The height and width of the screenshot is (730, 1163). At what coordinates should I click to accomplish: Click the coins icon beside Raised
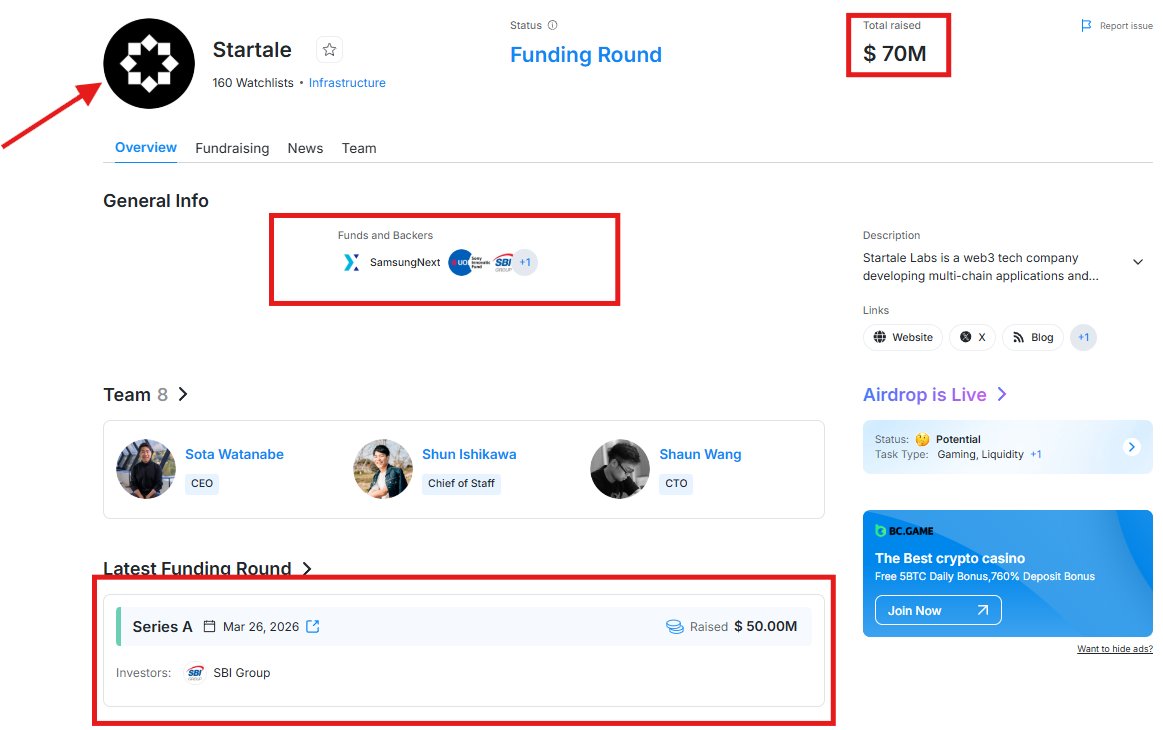pyautogui.click(x=675, y=627)
